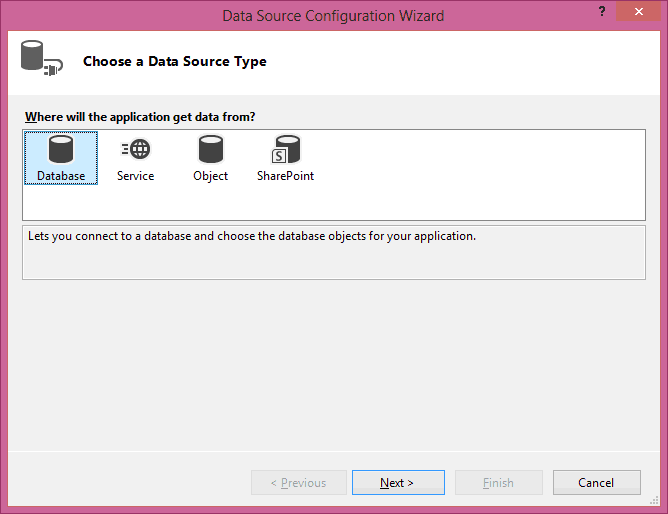Click the "Database" text label
Screen dimensions: 668x514
click(x=61, y=176)
